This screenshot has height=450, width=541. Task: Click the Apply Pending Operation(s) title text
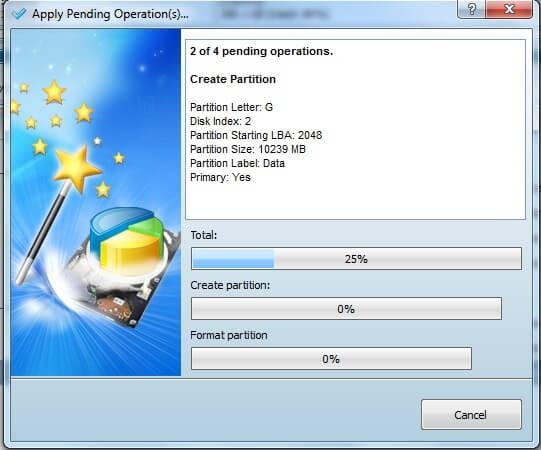(110, 14)
